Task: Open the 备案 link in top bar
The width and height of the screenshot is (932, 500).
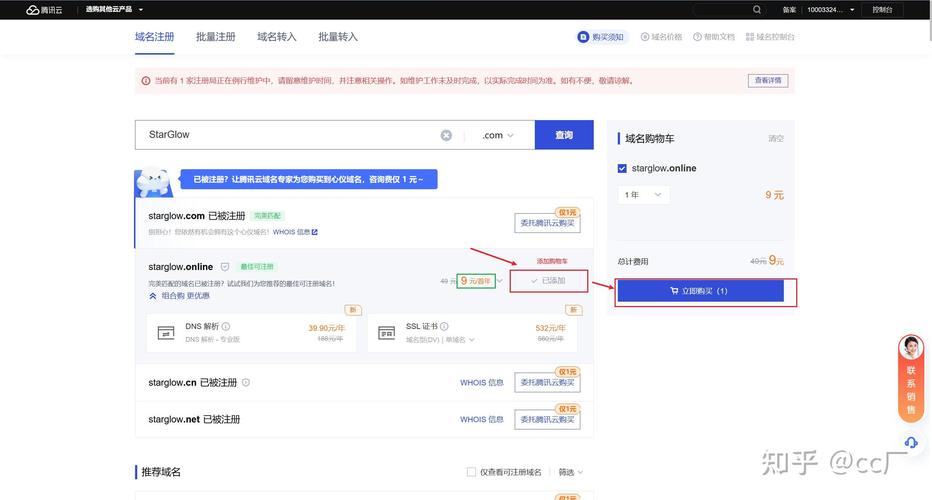Action: point(789,10)
